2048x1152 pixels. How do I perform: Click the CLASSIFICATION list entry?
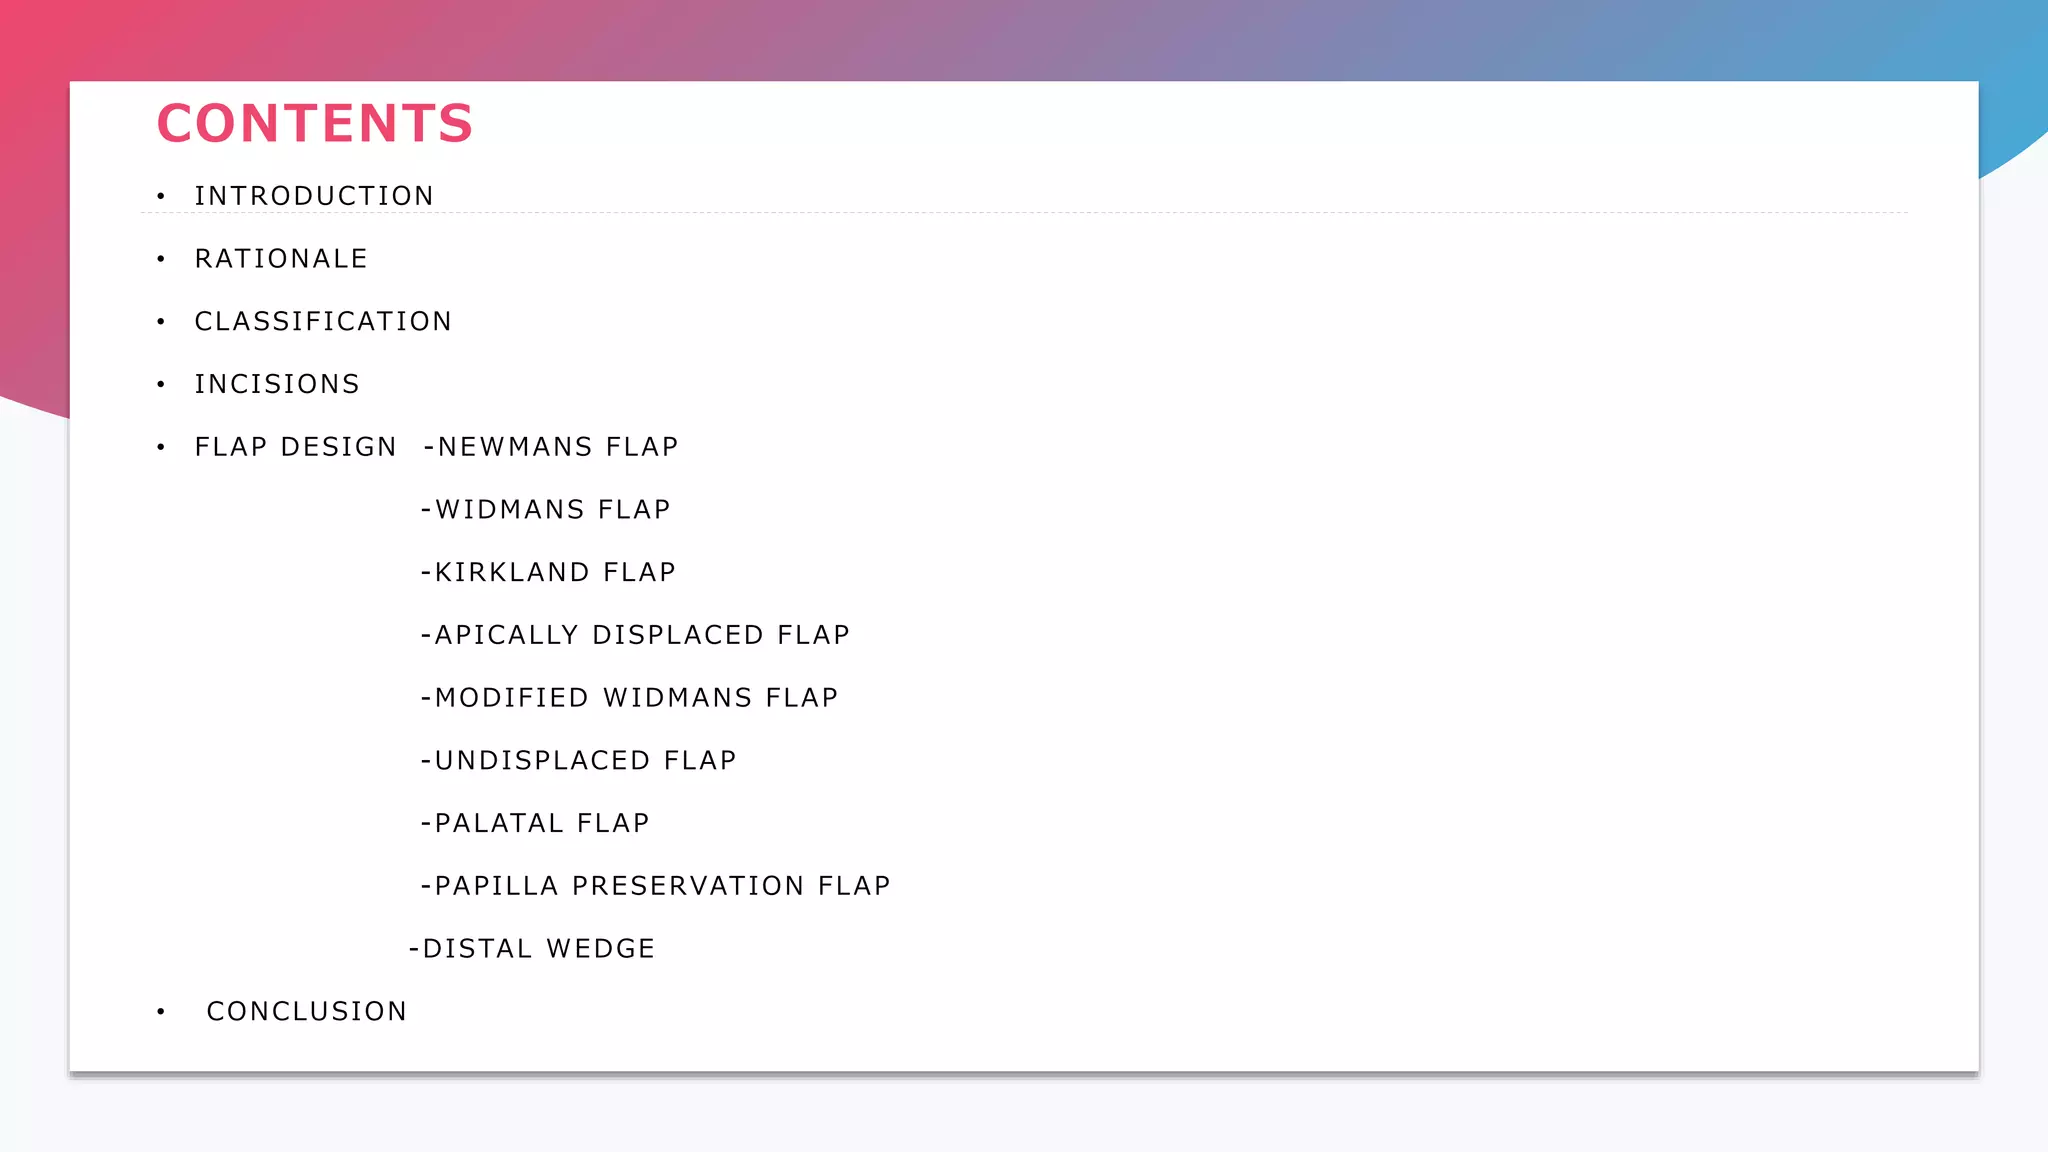click(x=323, y=321)
